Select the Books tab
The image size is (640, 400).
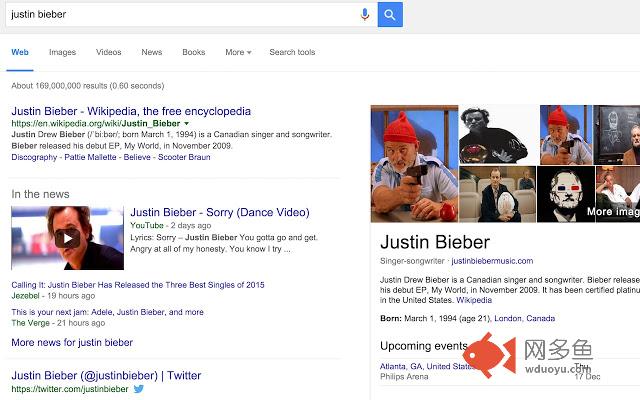click(x=193, y=52)
